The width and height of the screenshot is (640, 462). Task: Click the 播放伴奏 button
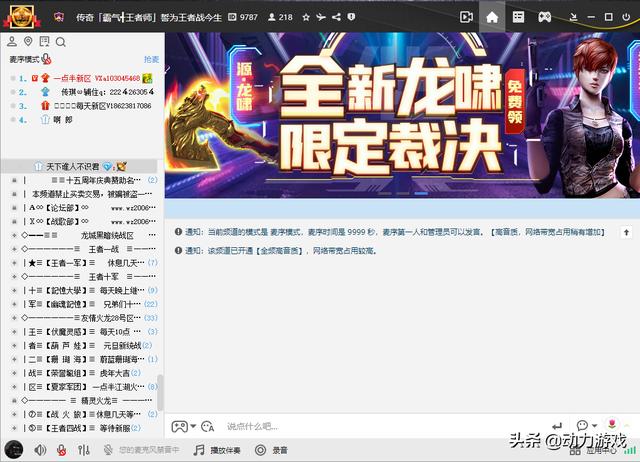pyautogui.click(x=217, y=450)
